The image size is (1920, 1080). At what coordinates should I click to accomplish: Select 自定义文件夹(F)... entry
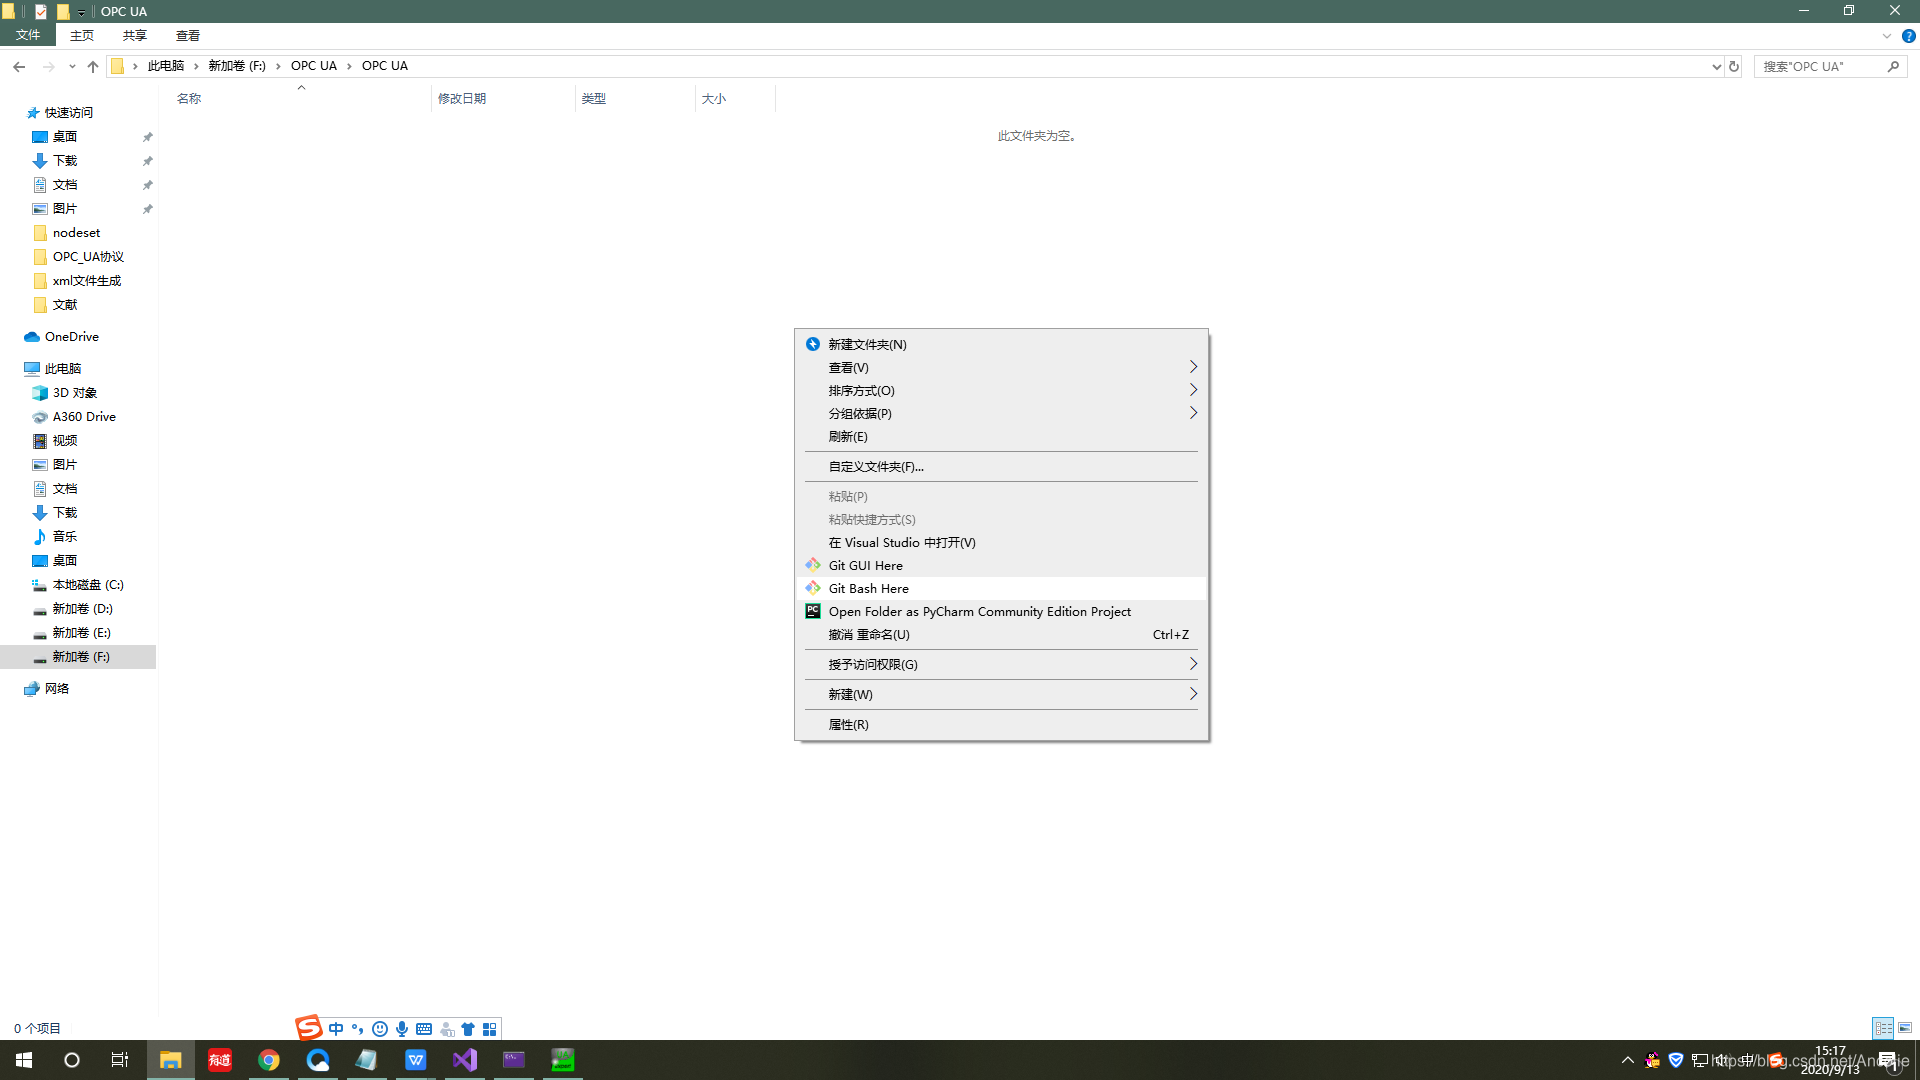click(1001, 466)
